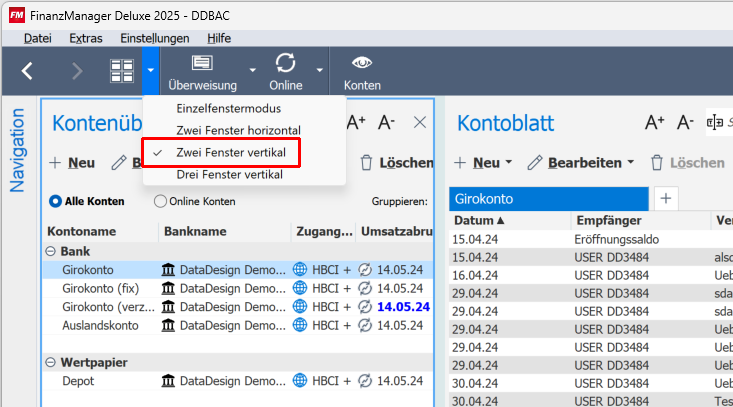Screen dimensions: 733x407
Task: Select the Depot account row
Action: 238,381
